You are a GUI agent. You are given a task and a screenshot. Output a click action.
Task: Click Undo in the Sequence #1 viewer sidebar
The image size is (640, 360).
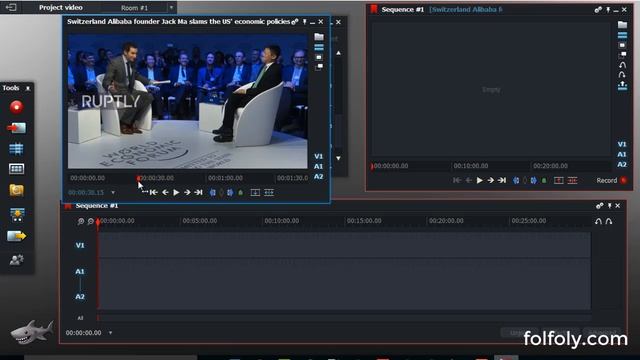click(622, 65)
